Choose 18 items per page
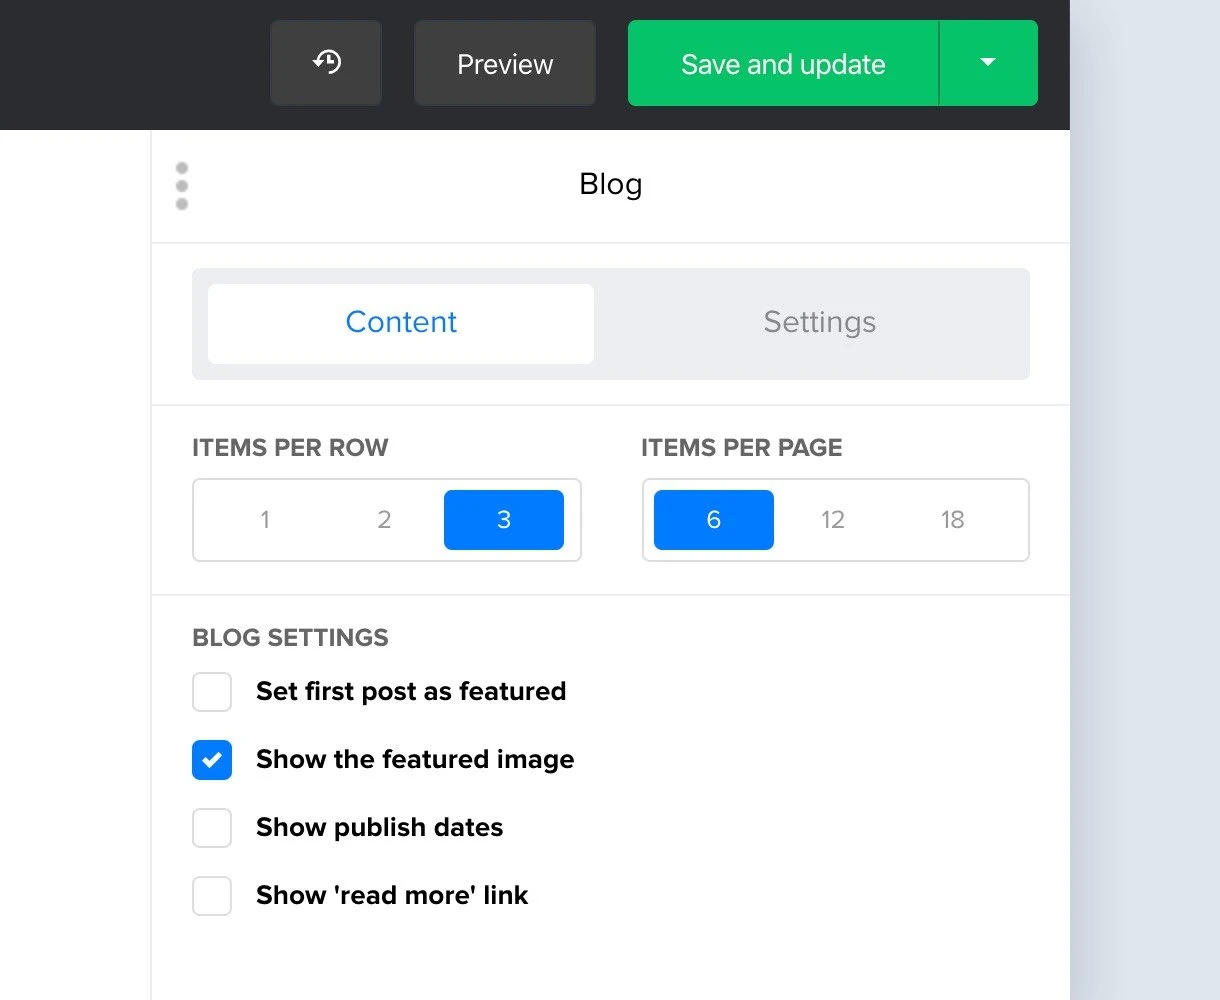The height and width of the screenshot is (1000, 1220). (x=952, y=520)
